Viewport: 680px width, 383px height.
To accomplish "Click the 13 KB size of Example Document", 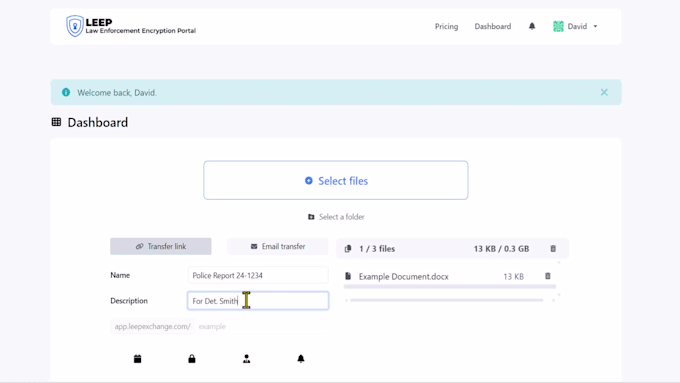I will [x=513, y=277].
